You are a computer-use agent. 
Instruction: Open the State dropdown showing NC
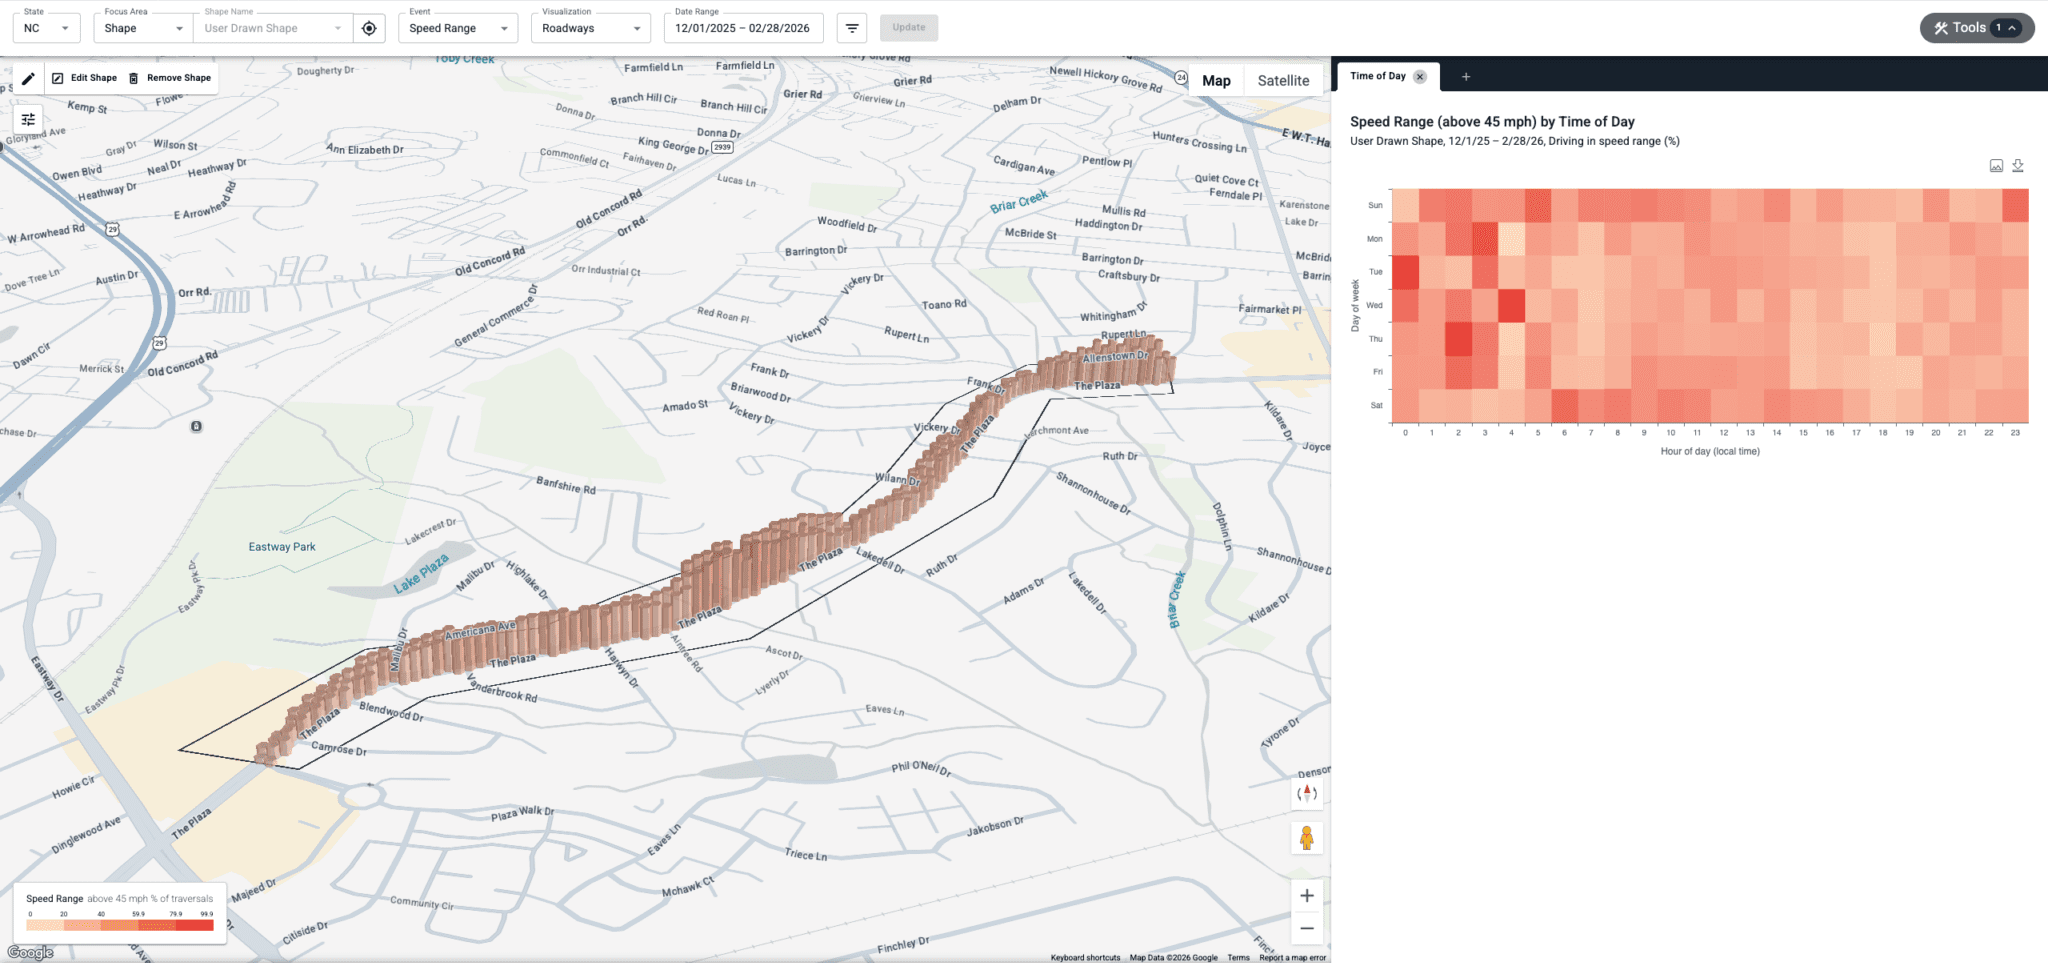[x=47, y=28]
